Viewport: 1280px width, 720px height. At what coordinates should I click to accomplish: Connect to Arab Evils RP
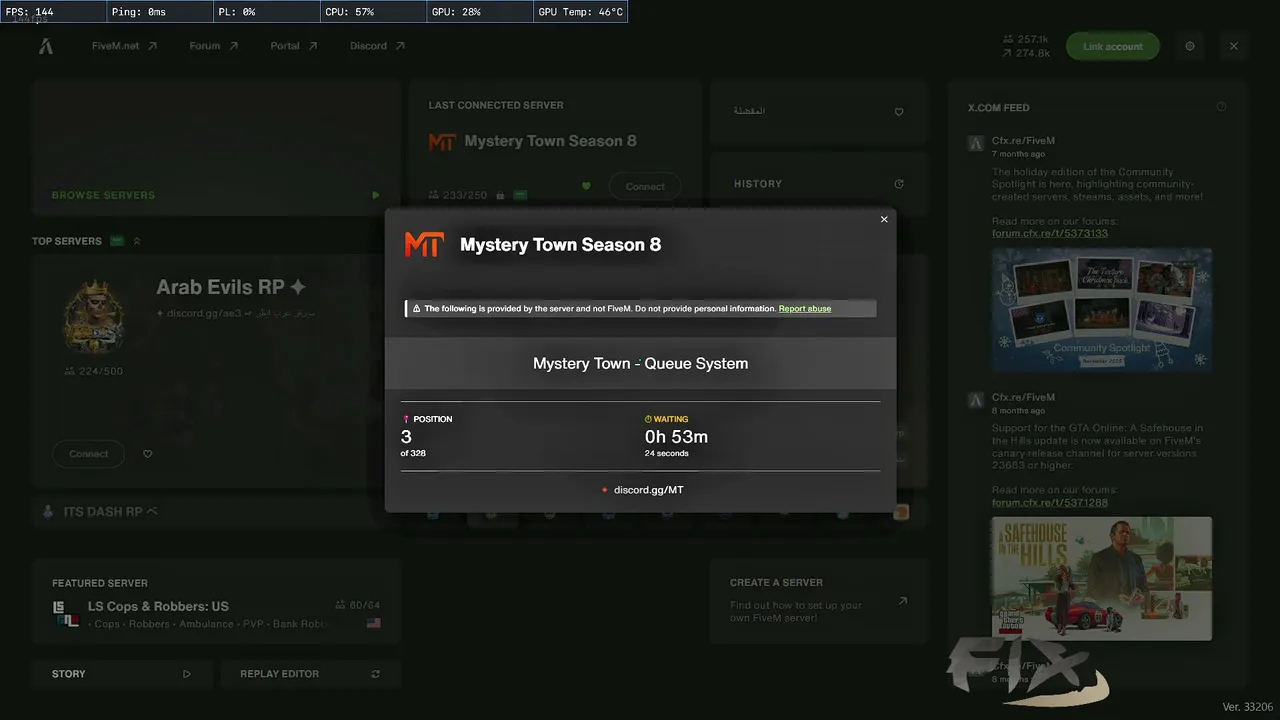click(x=88, y=454)
